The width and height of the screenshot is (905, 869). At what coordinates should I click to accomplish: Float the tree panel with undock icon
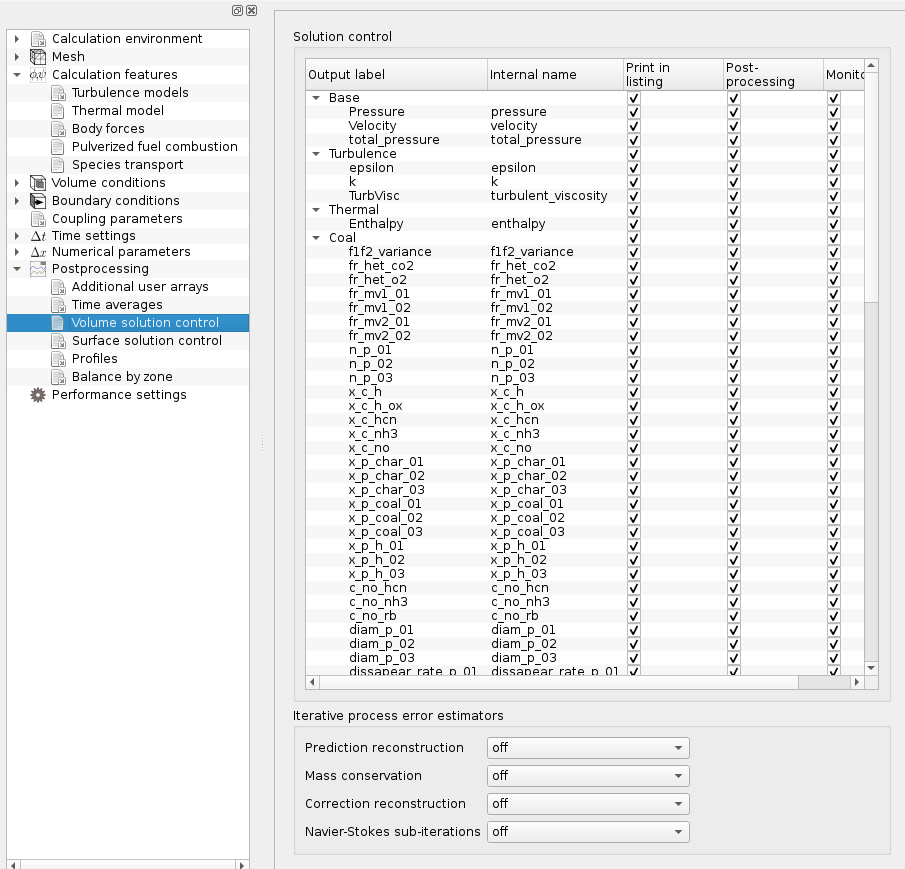point(237,10)
